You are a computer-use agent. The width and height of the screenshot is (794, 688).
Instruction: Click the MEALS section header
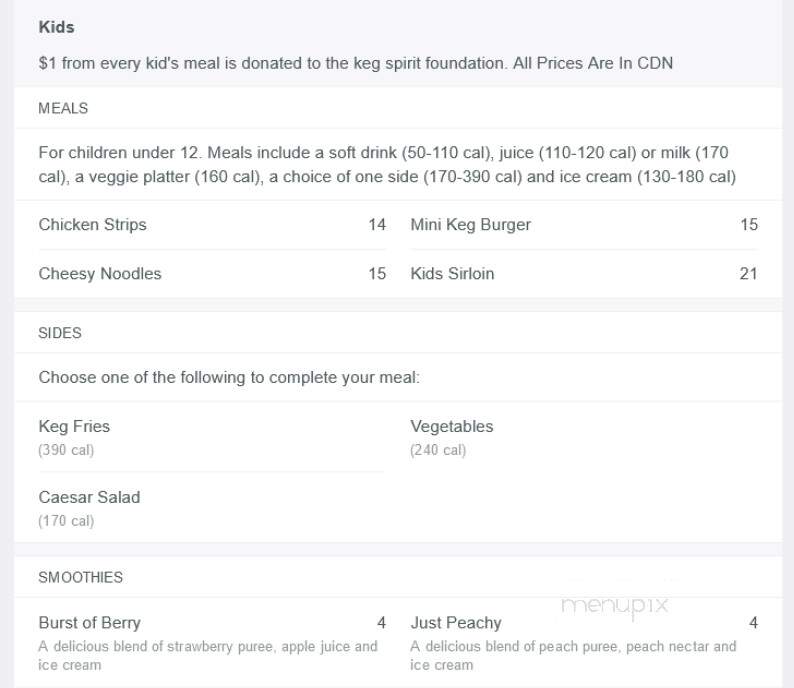pyautogui.click(x=63, y=108)
